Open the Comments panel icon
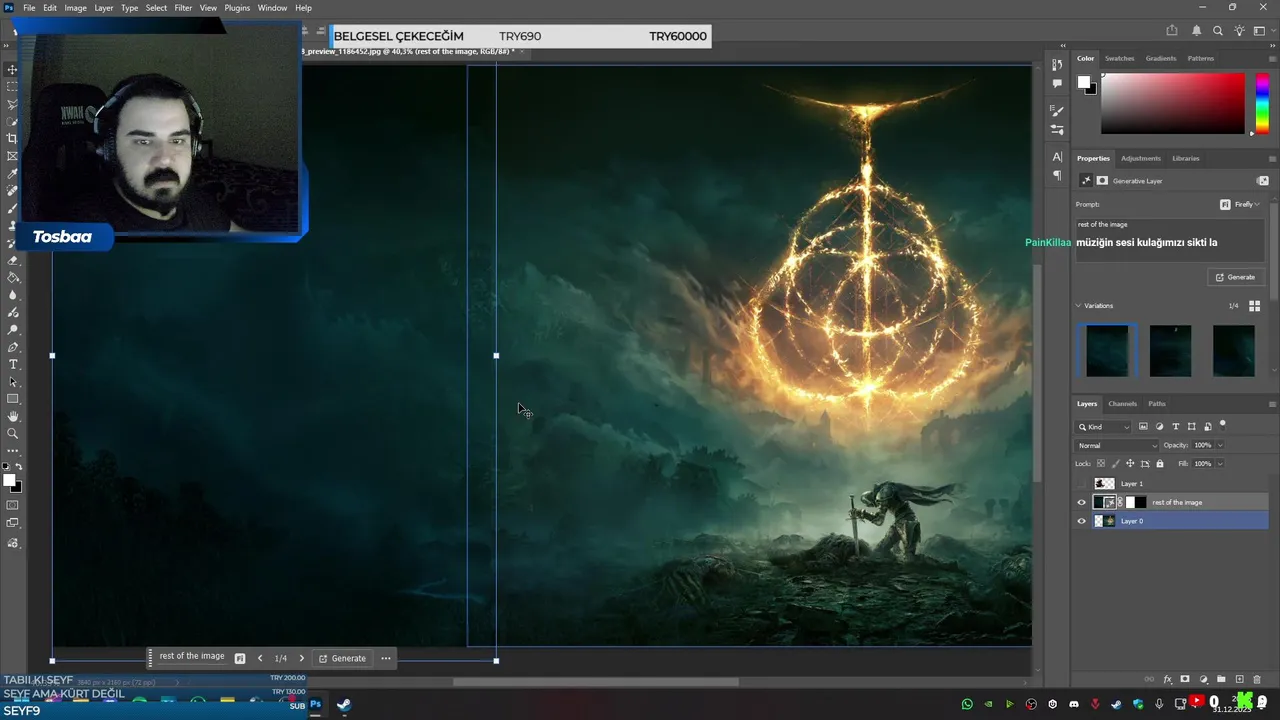The width and height of the screenshot is (1280, 720). click(1057, 84)
